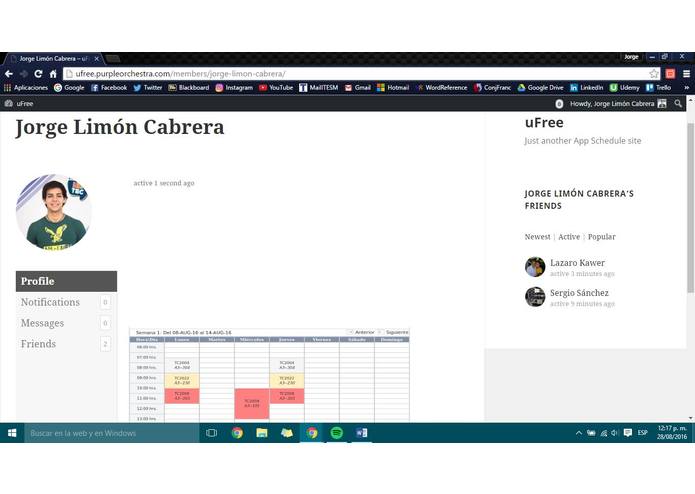The height and width of the screenshot is (494, 695).
Task: Open Word from the taskbar
Action: 362,433
